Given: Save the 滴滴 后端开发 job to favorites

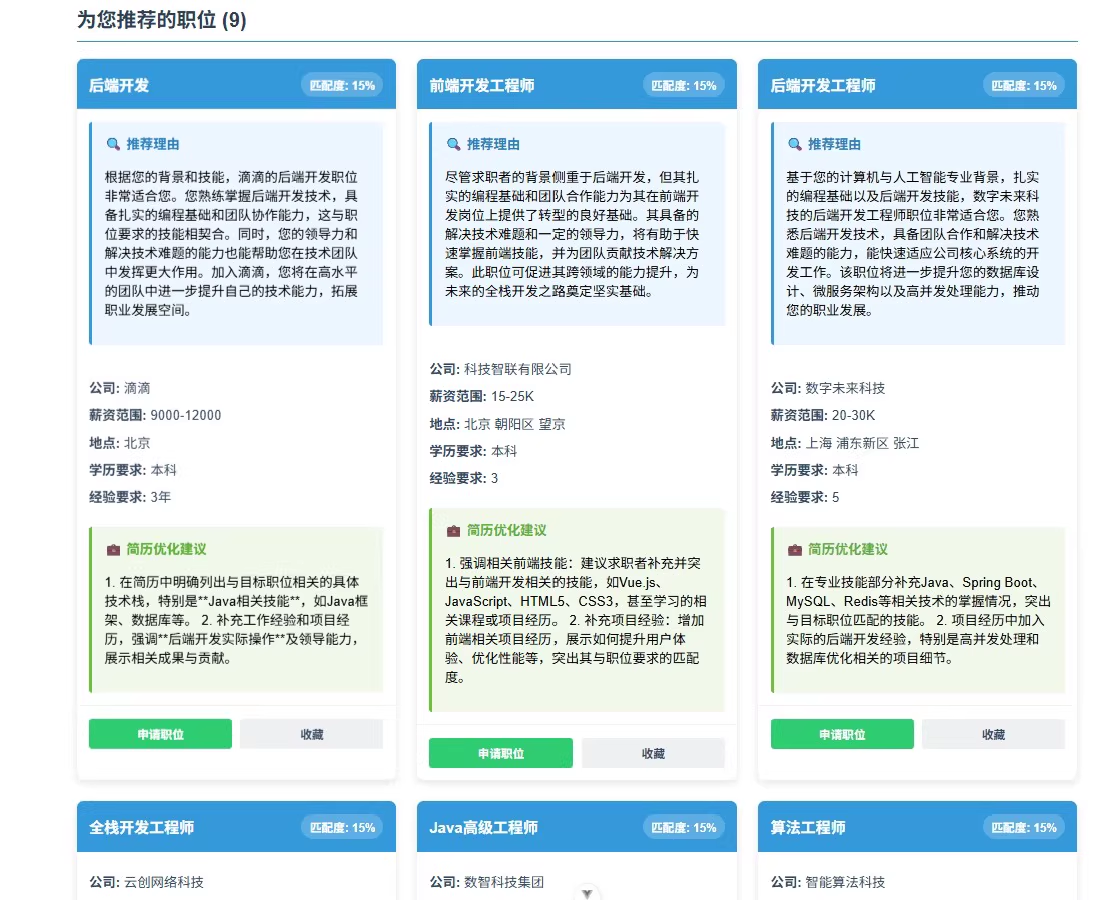Looking at the screenshot, I should (312, 734).
